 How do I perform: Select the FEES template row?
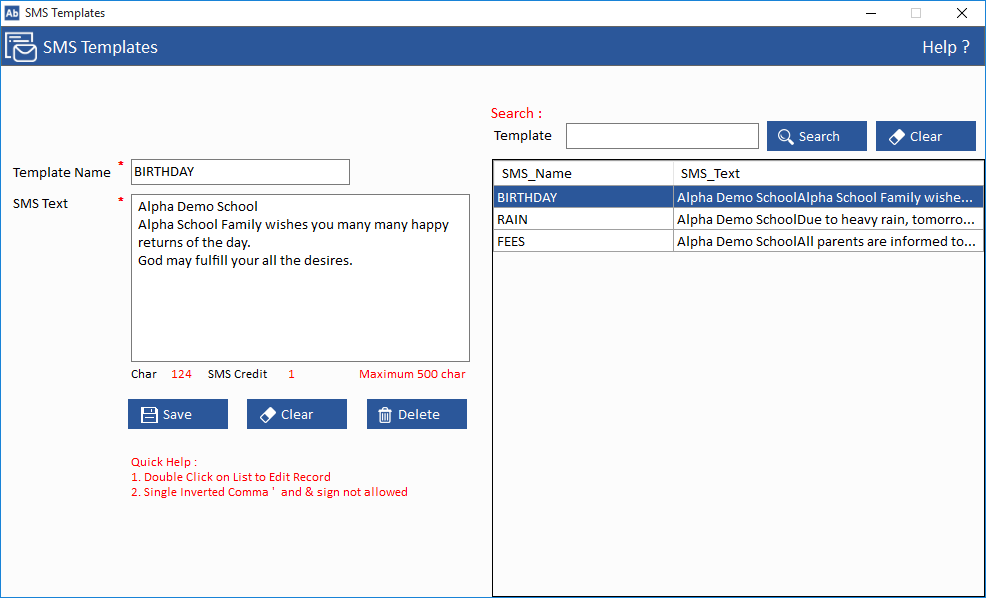[583, 241]
